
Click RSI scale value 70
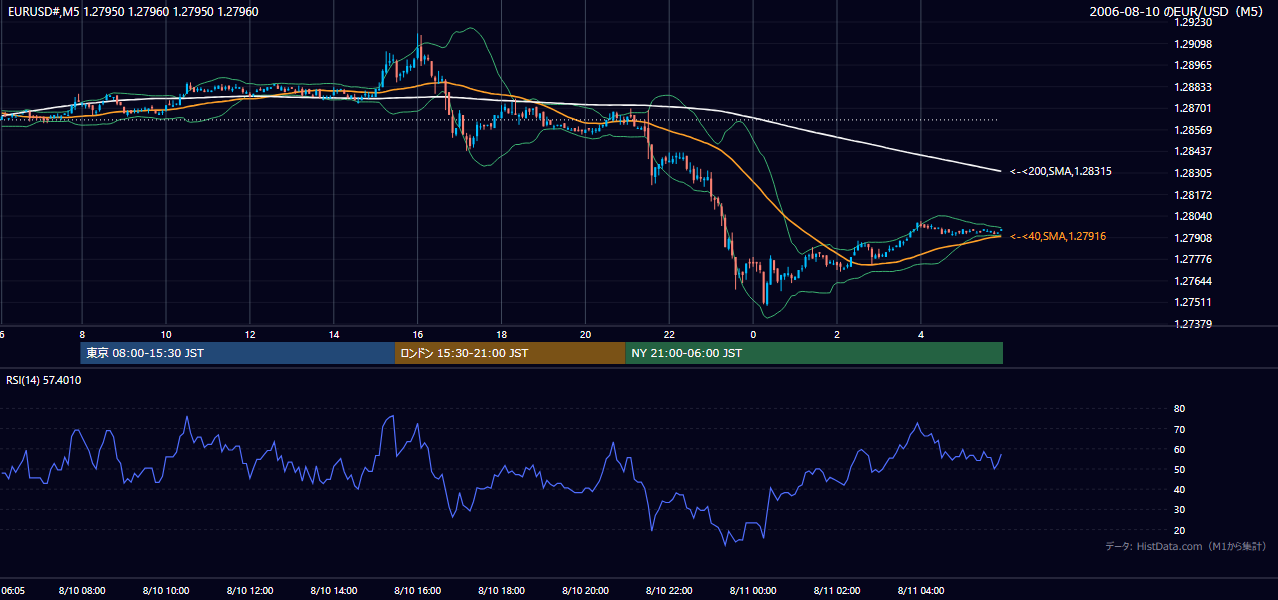coord(1179,429)
